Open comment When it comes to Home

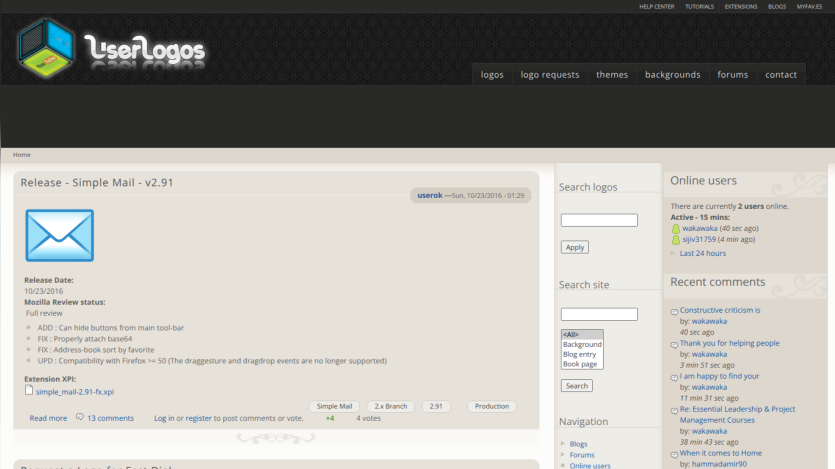(721, 452)
